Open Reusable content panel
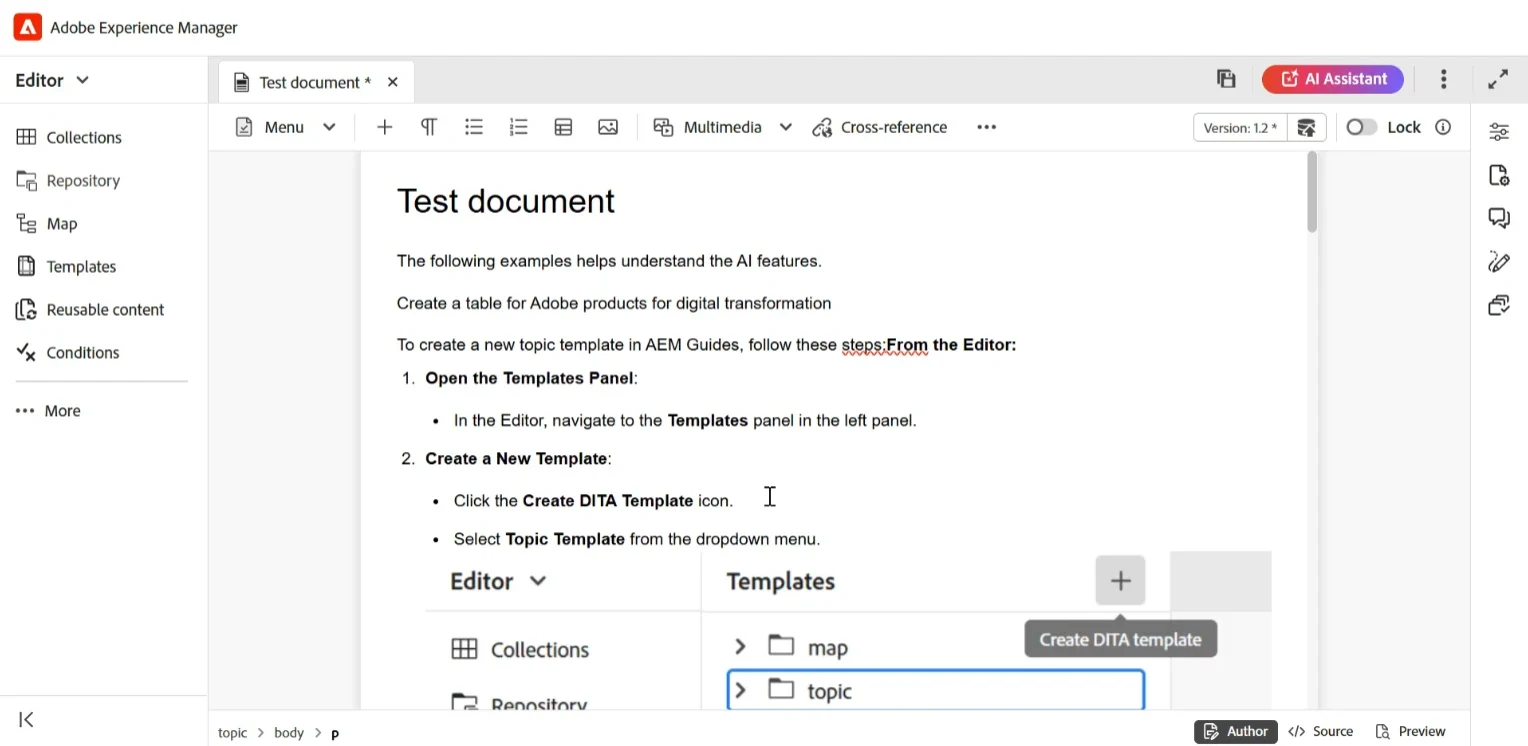Image resolution: width=1528 pixels, height=746 pixels. (90, 309)
